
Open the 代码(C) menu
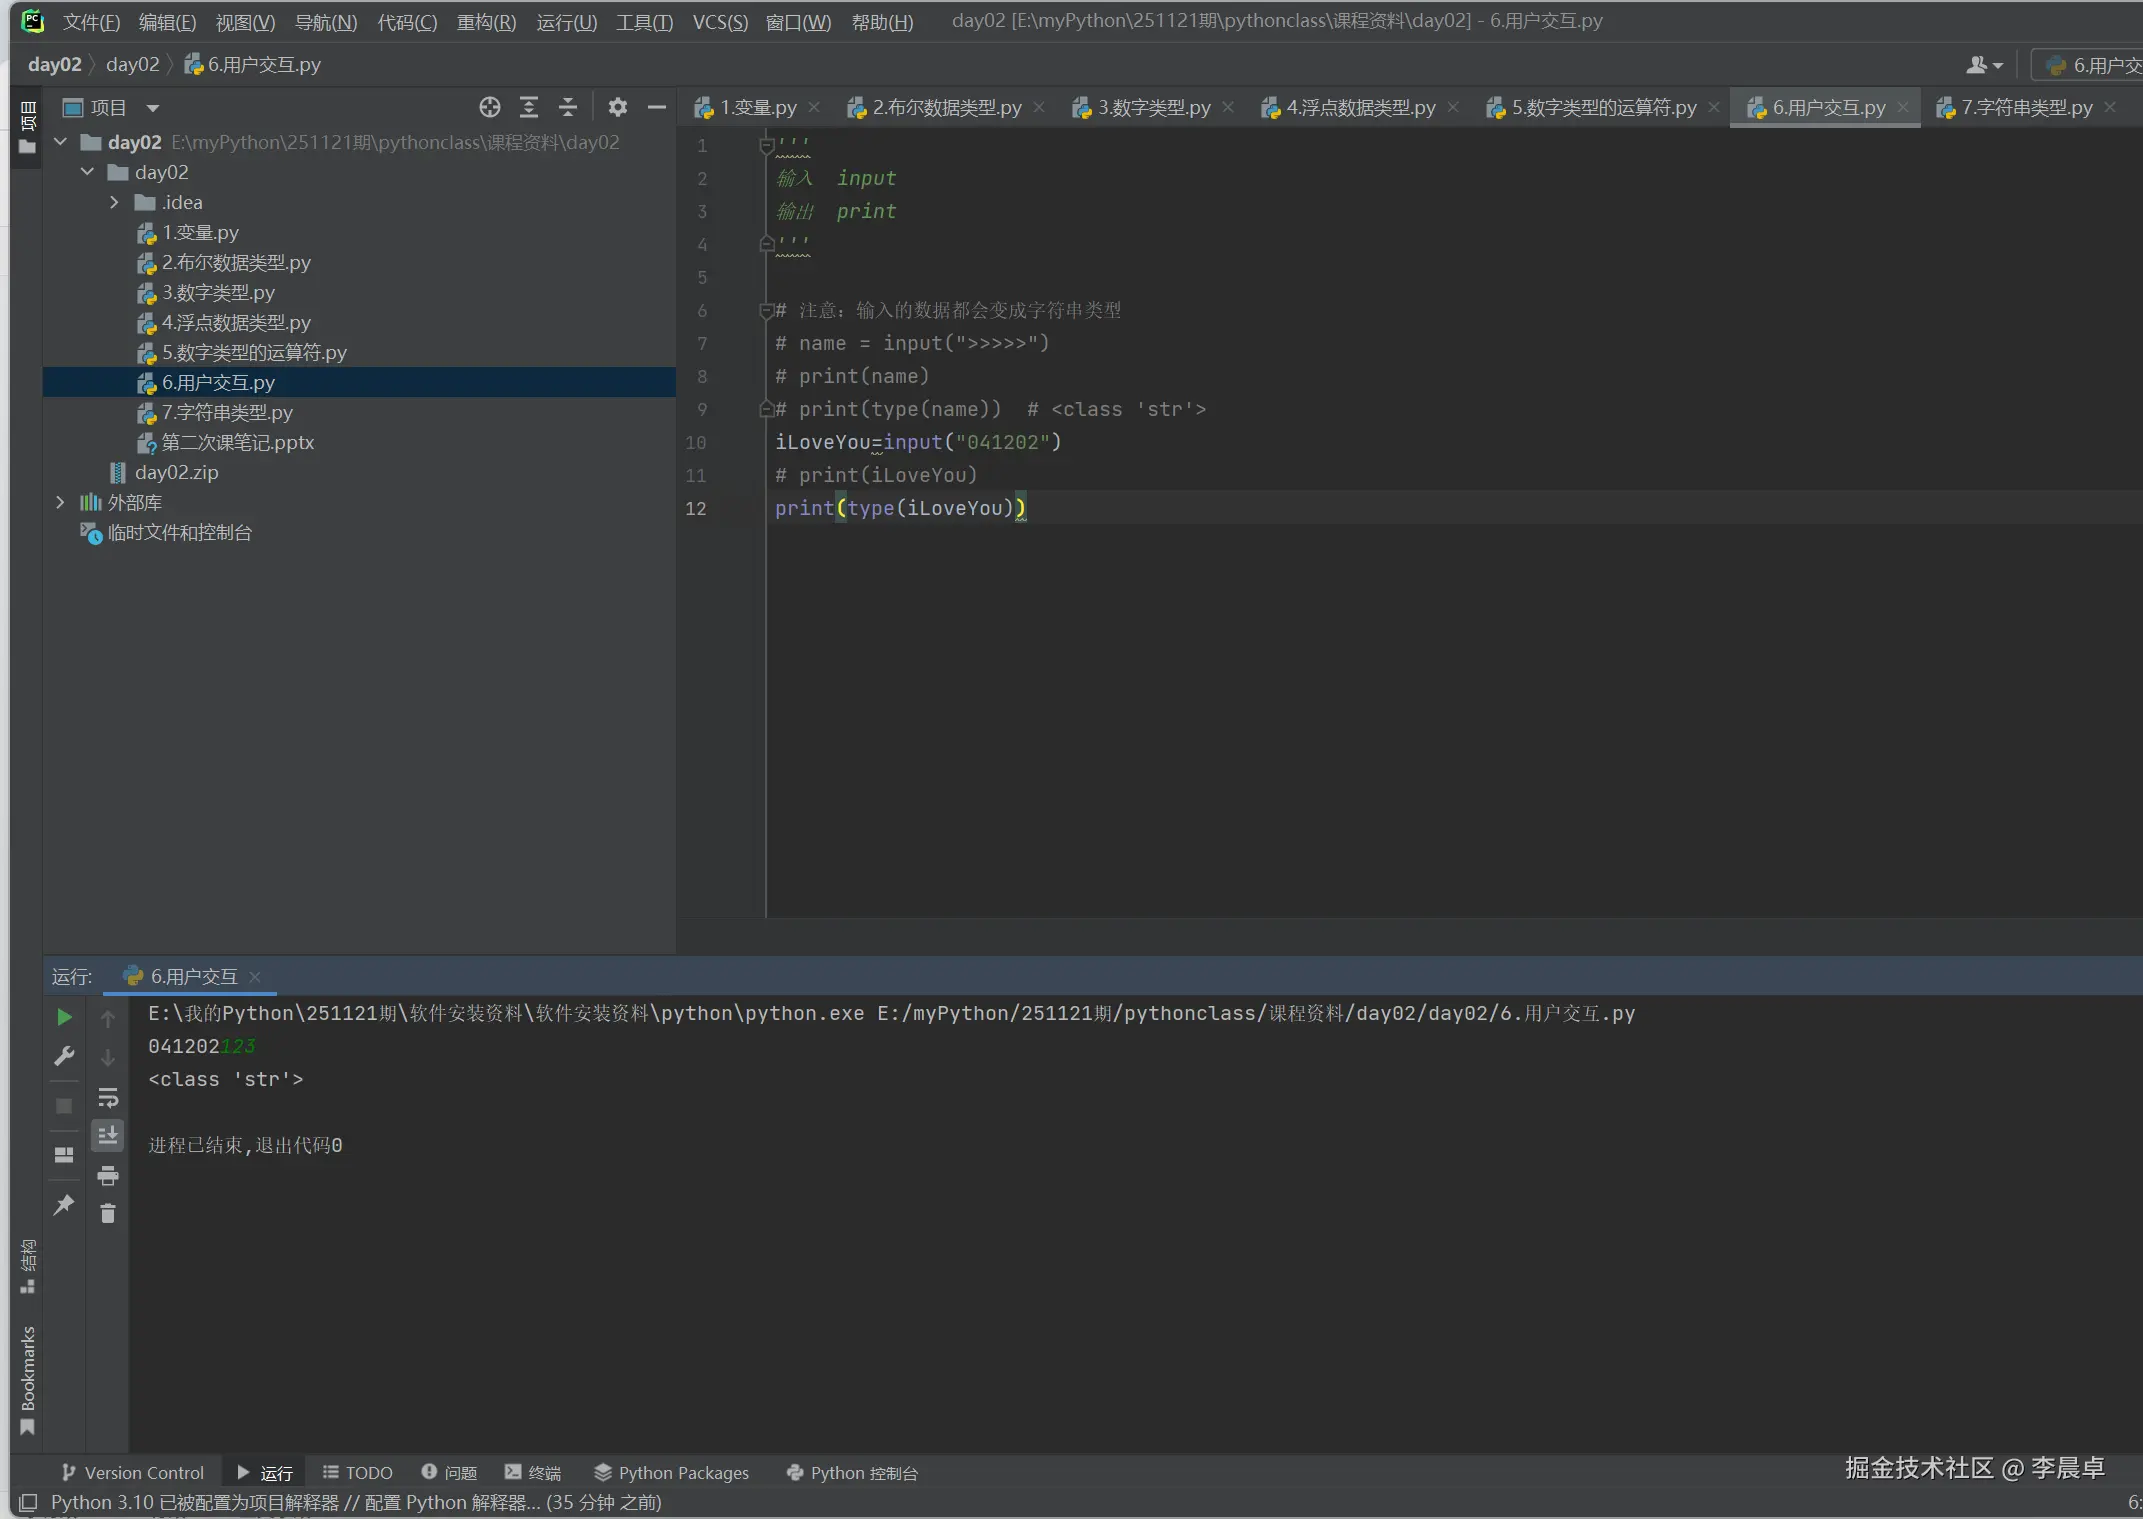[x=406, y=21]
